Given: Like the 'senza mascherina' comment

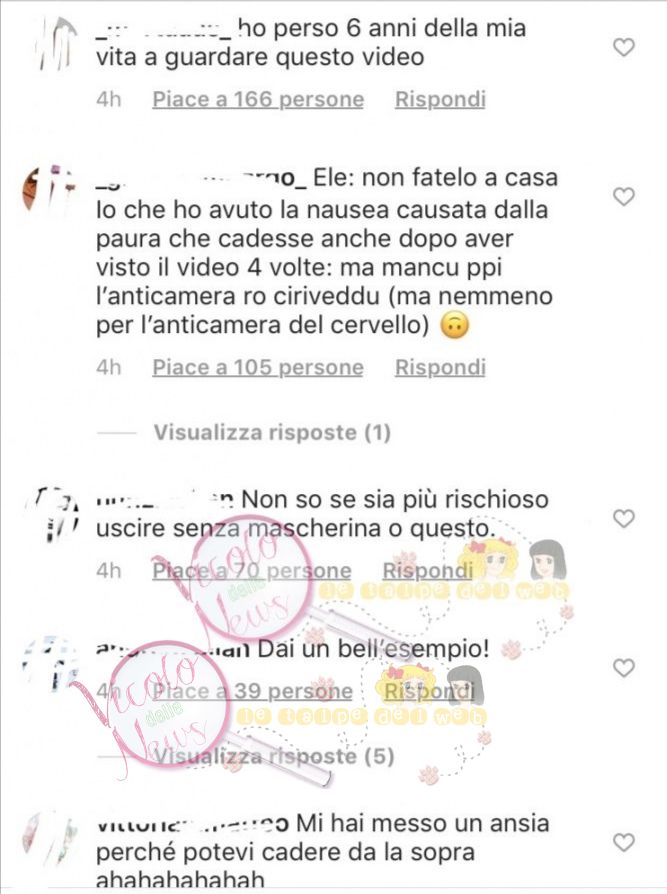Looking at the screenshot, I should click(624, 519).
